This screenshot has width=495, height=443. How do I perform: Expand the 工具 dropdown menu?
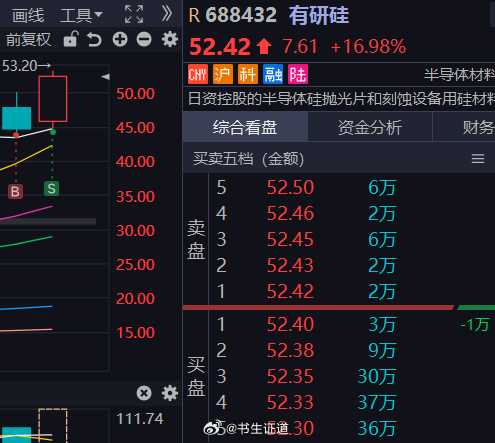point(81,15)
